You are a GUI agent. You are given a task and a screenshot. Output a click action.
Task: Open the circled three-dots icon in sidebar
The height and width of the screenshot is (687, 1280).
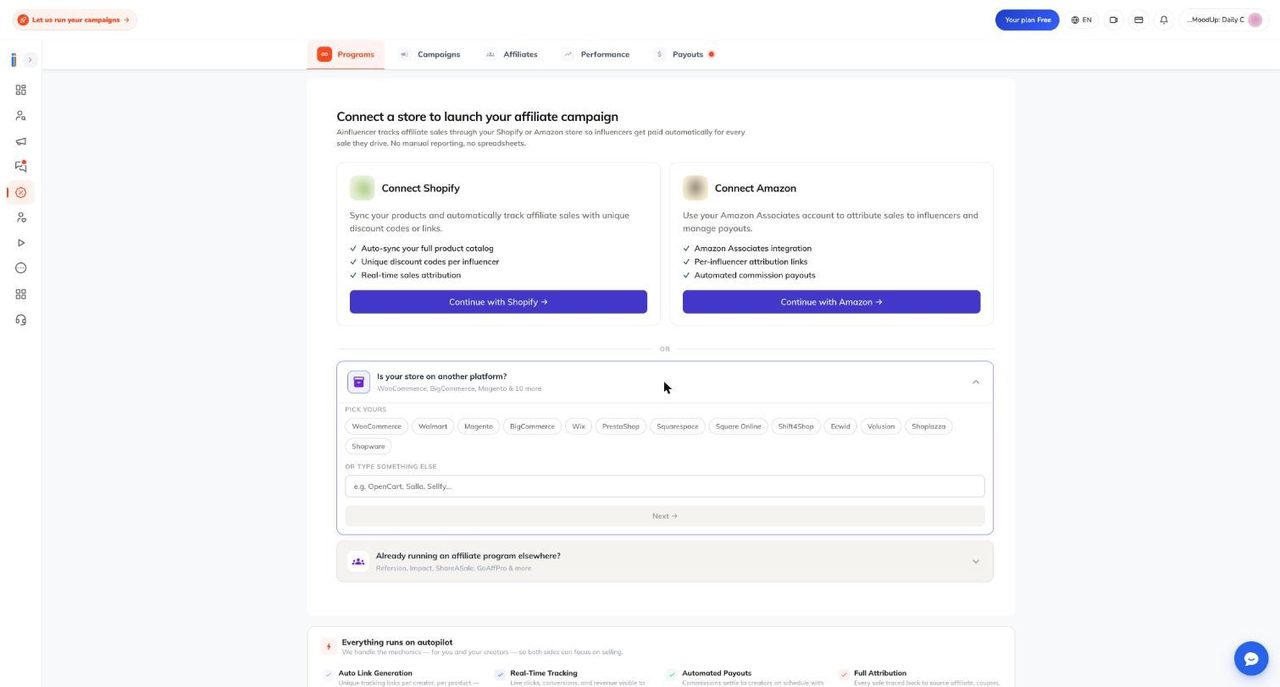[x=21, y=268]
